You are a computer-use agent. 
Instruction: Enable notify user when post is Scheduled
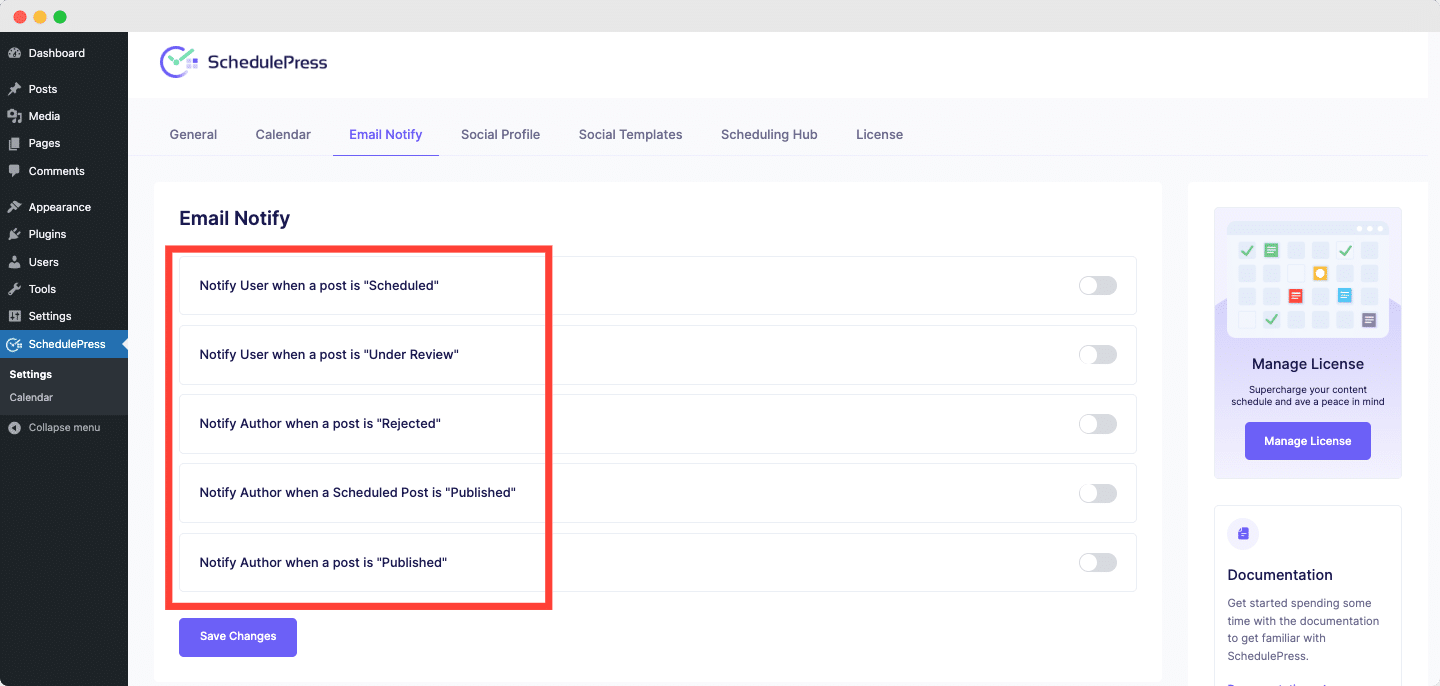[1097, 285]
